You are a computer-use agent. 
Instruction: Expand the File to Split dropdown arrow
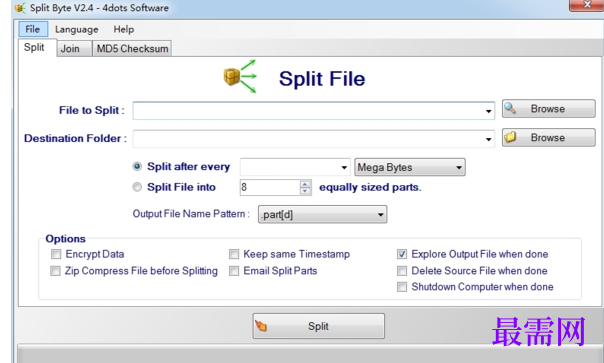pos(488,111)
